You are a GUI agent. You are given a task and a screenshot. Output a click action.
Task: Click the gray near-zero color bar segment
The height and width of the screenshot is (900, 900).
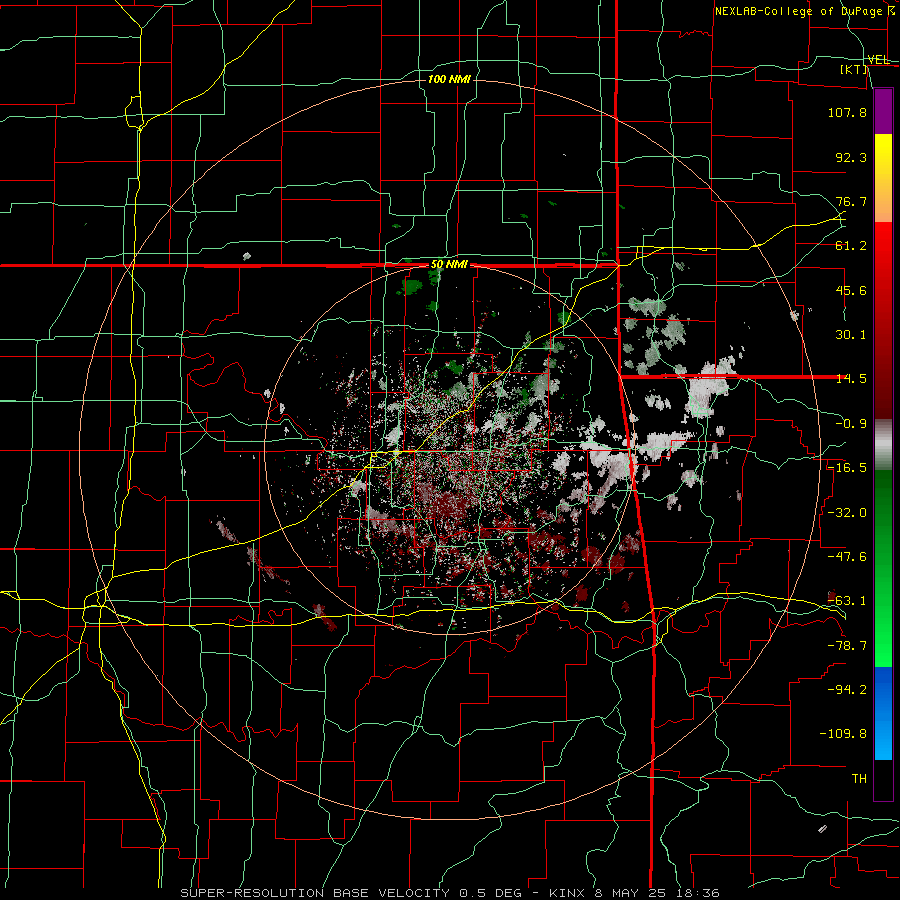pyautogui.click(x=883, y=445)
